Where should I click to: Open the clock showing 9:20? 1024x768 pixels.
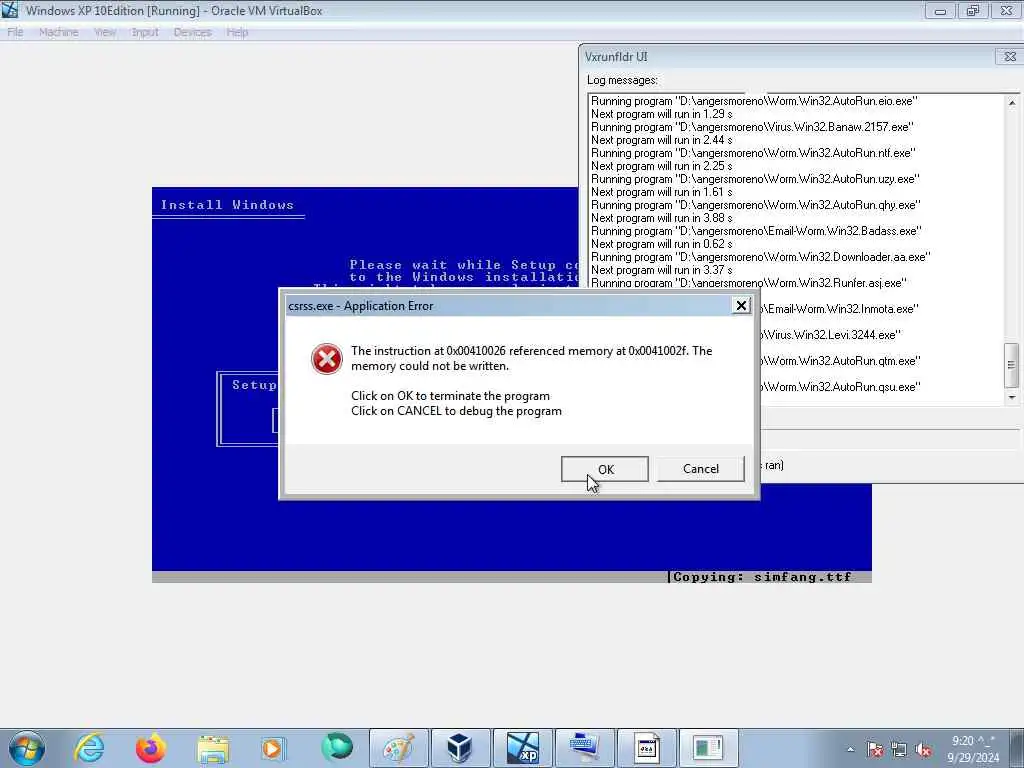[973, 748]
